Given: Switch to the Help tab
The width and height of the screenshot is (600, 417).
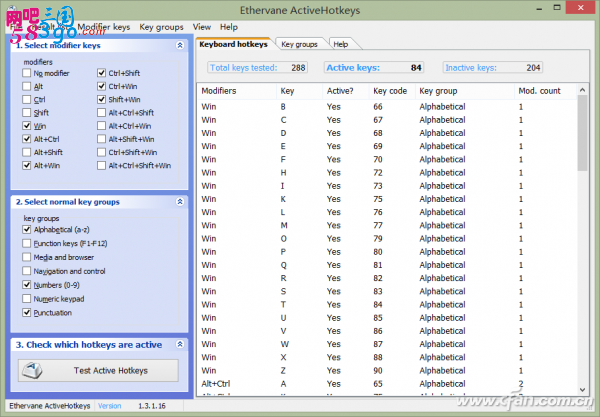Looking at the screenshot, I should [341, 44].
